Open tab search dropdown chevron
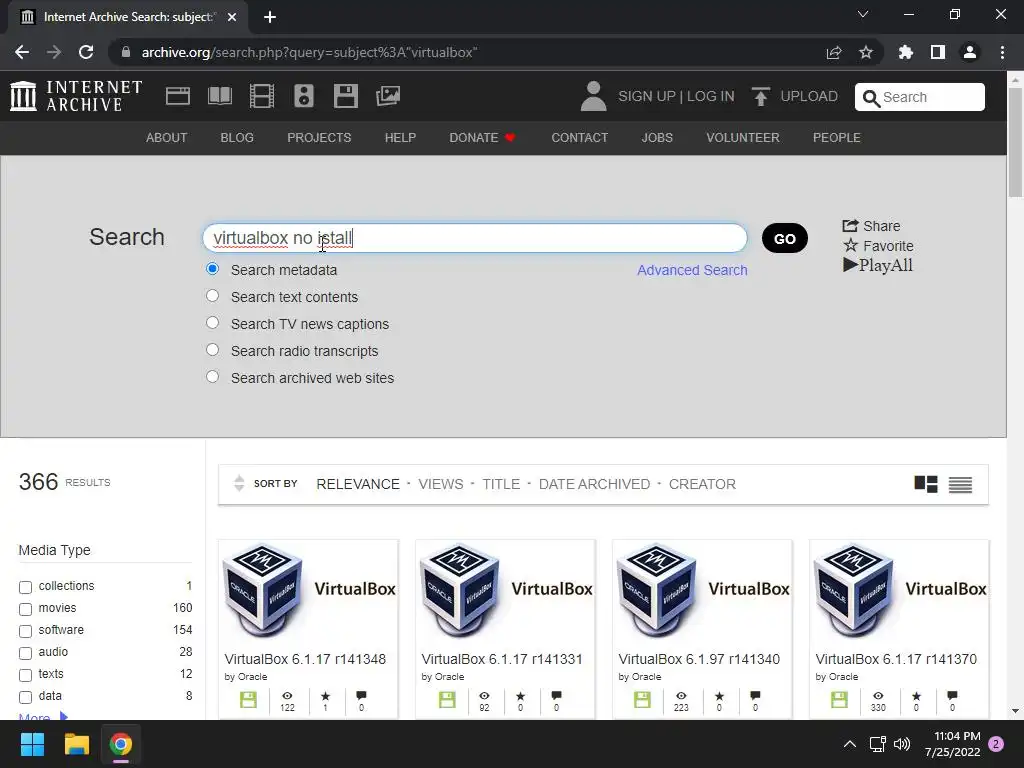1024x768 pixels. coord(863,14)
